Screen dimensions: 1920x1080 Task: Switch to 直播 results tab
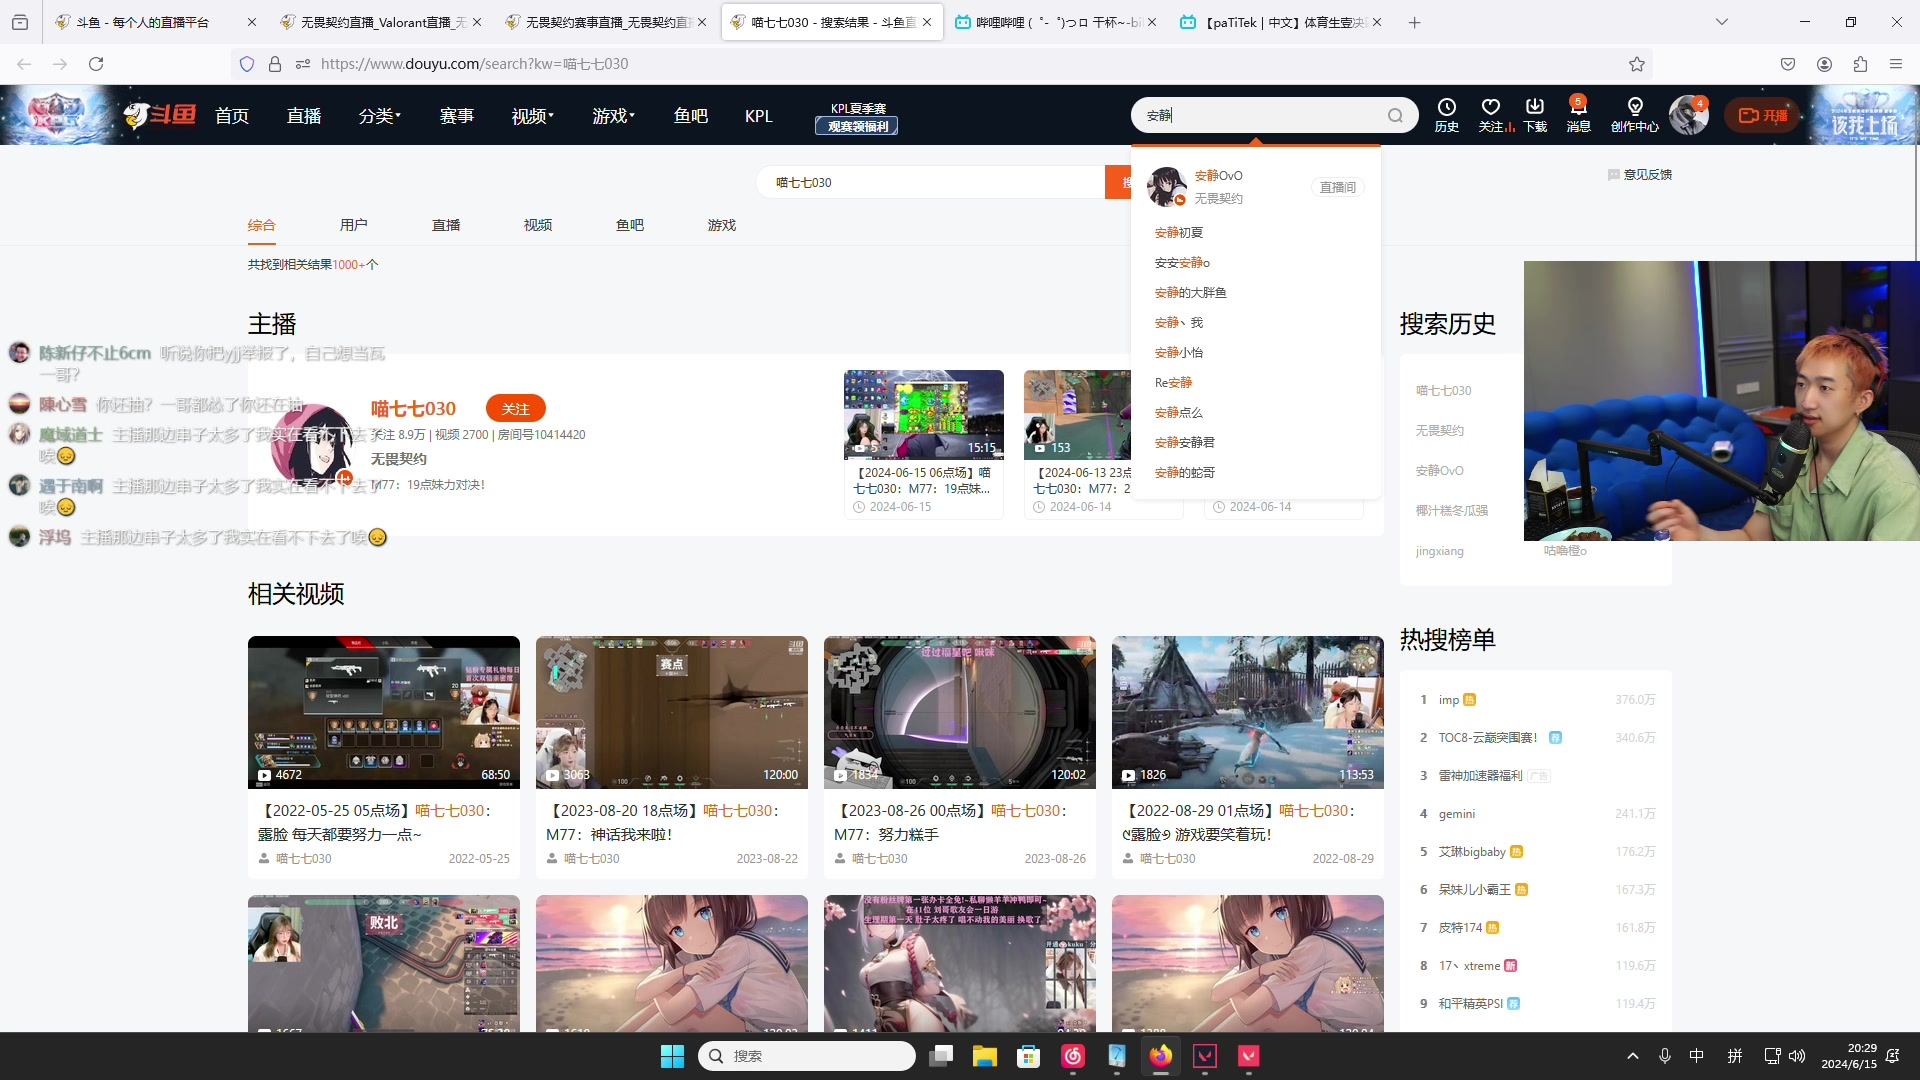click(446, 225)
